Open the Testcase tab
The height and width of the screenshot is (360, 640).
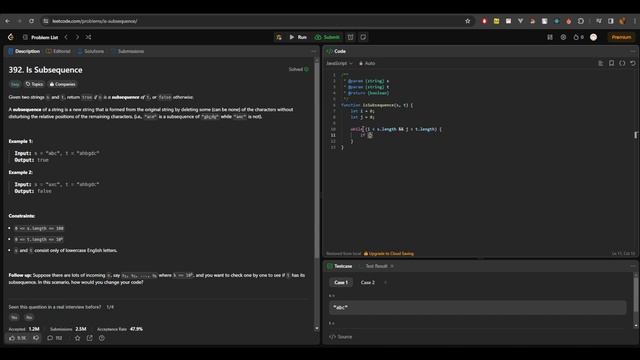pos(340,266)
